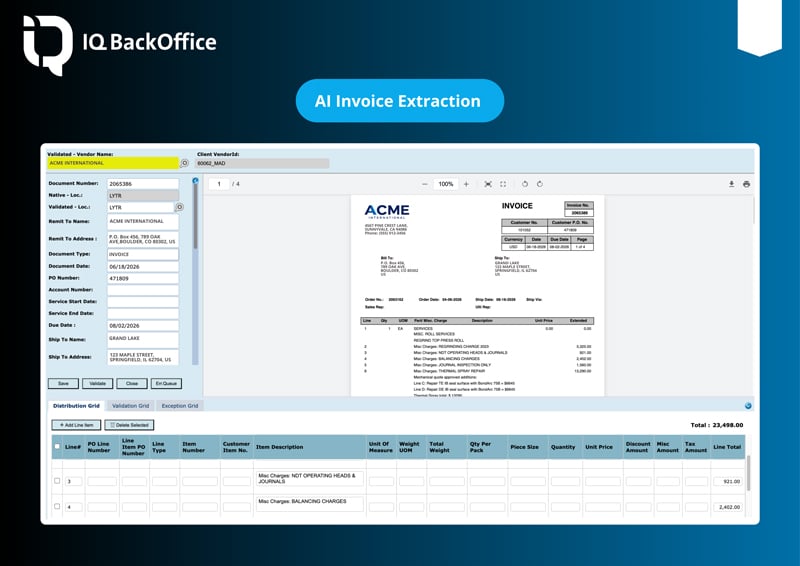Click the ACME logo in the invoice
The image size is (800, 566).
point(387,211)
